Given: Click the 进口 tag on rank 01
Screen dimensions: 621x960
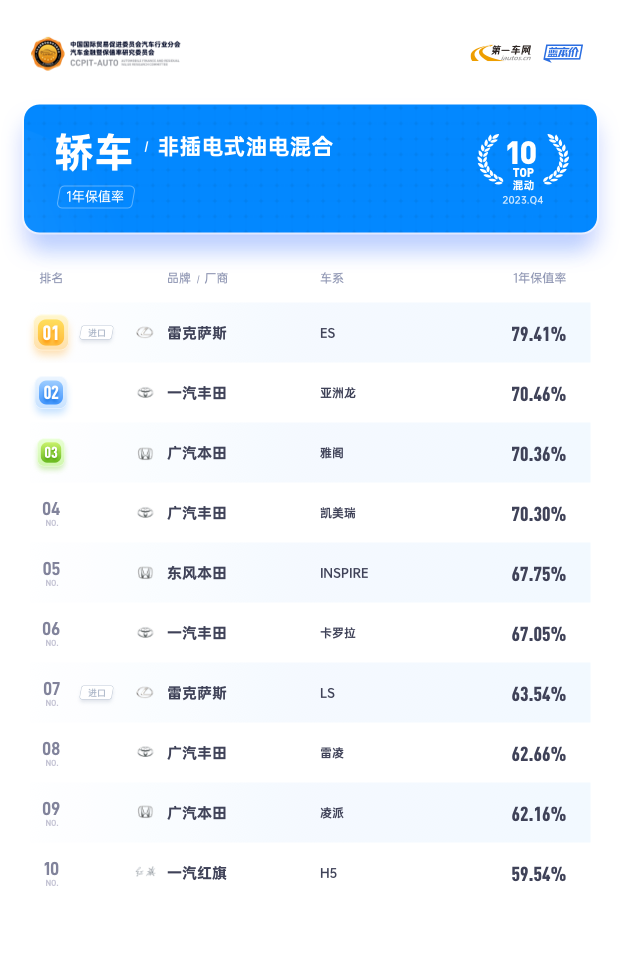Looking at the screenshot, I should 97,333.
